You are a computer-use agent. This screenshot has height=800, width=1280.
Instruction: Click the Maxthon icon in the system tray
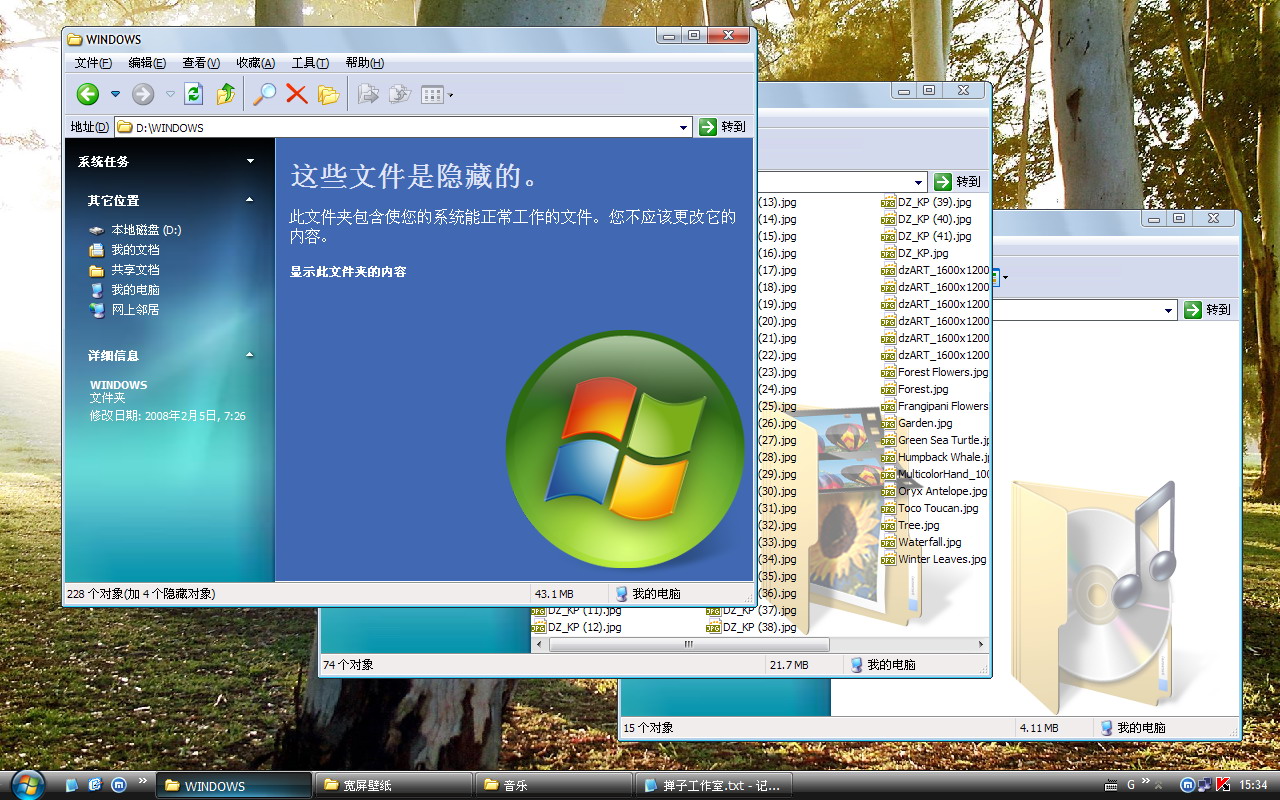coord(1187,785)
